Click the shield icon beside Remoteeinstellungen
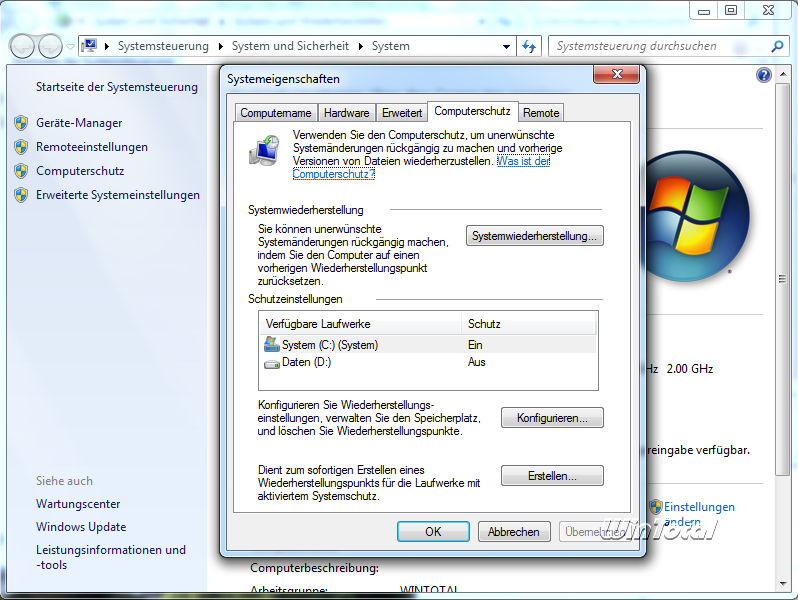 [x=21, y=147]
